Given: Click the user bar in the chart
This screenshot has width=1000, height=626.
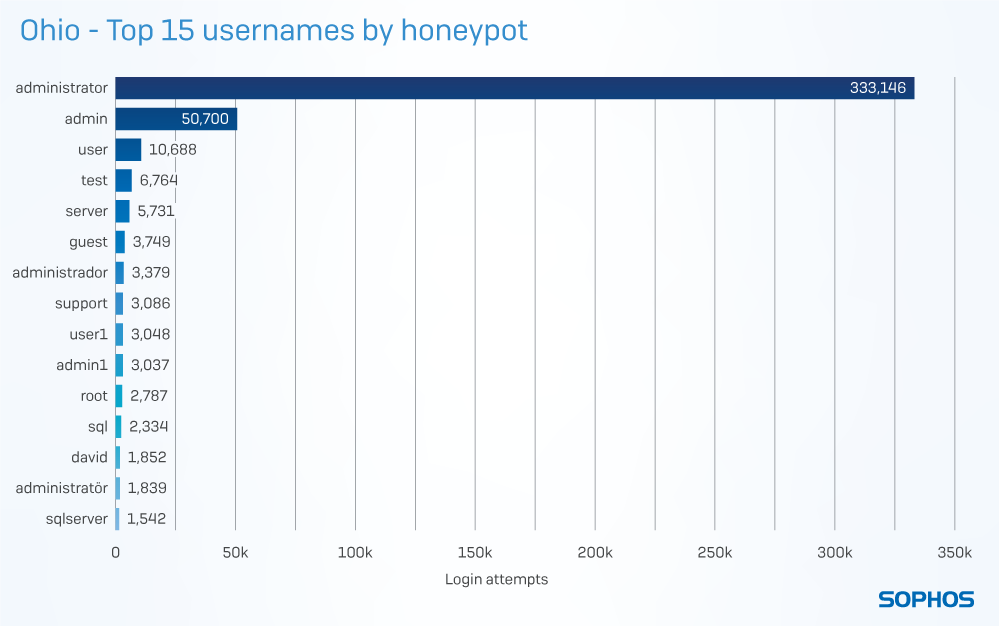Looking at the screenshot, I should [x=128, y=150].
